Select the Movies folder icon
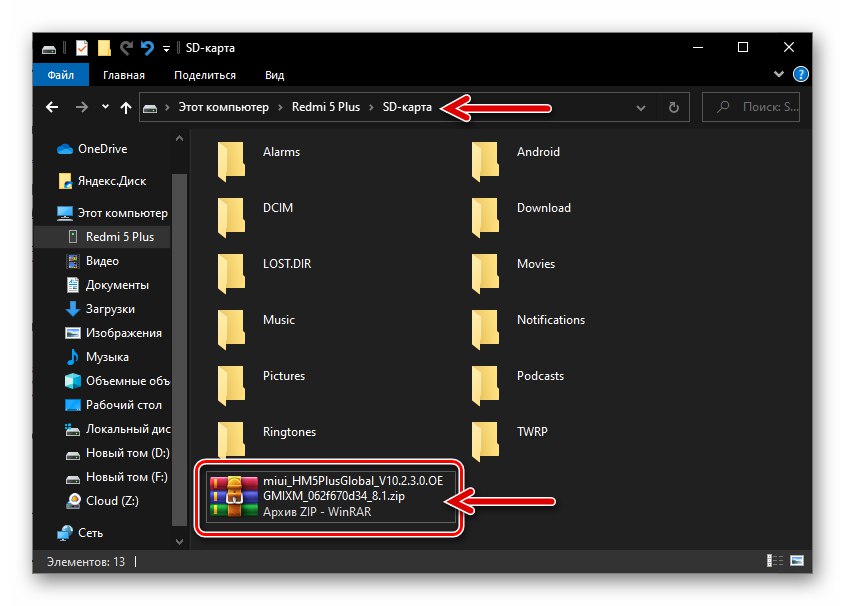 tap(485, 273)
